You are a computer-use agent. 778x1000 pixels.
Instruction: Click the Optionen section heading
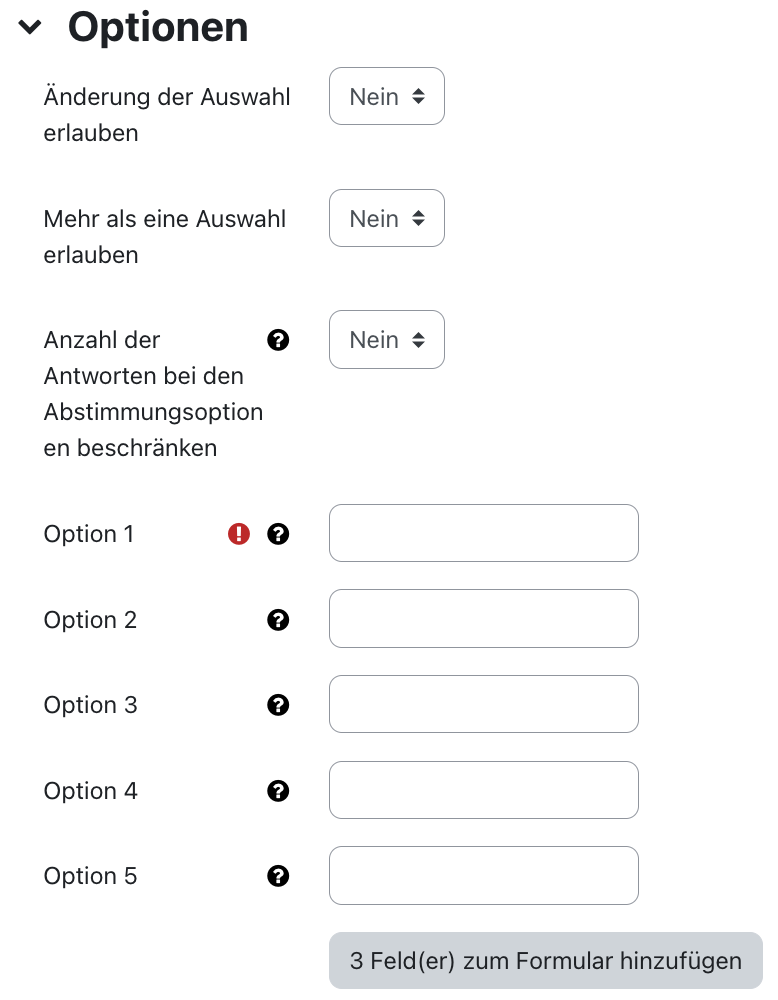click(157, 27)
